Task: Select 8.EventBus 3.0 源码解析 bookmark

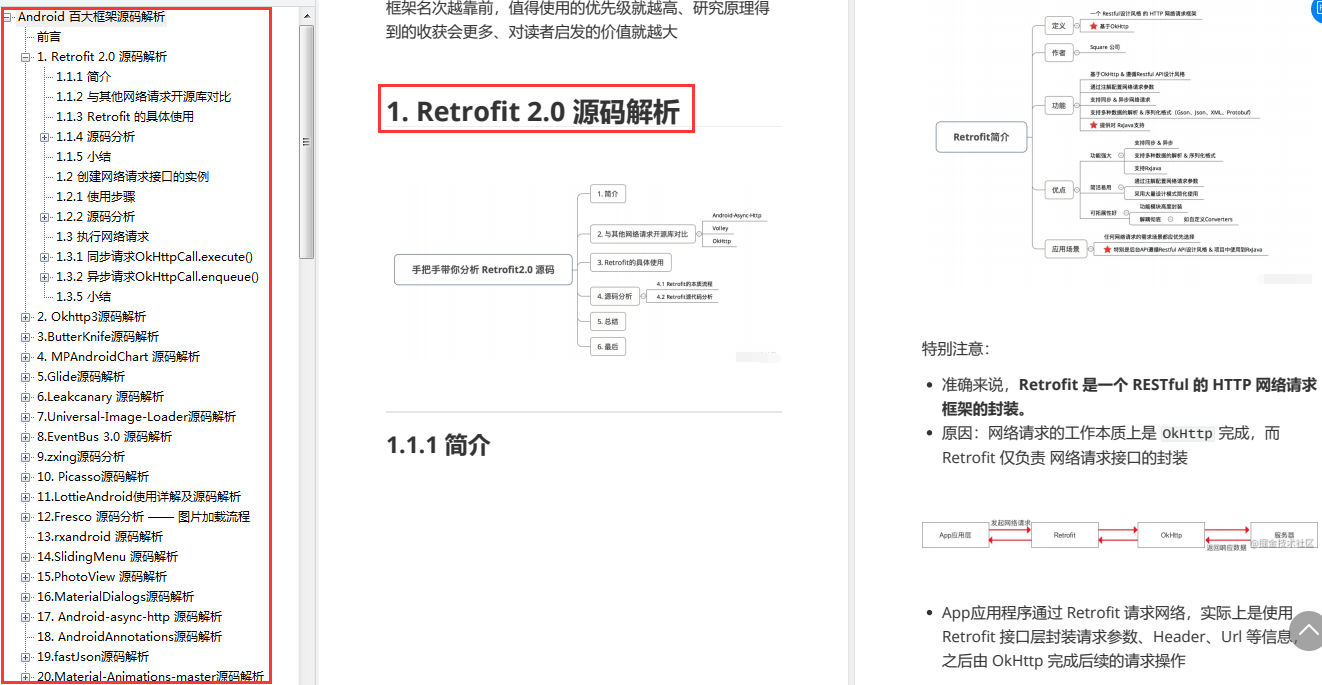Action: (x=104, y=437)
